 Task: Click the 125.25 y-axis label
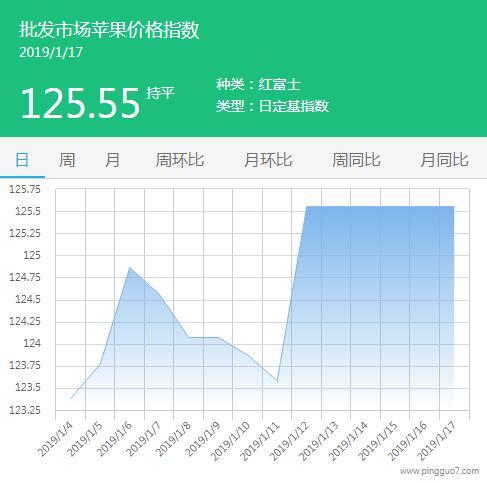point(25,233)
